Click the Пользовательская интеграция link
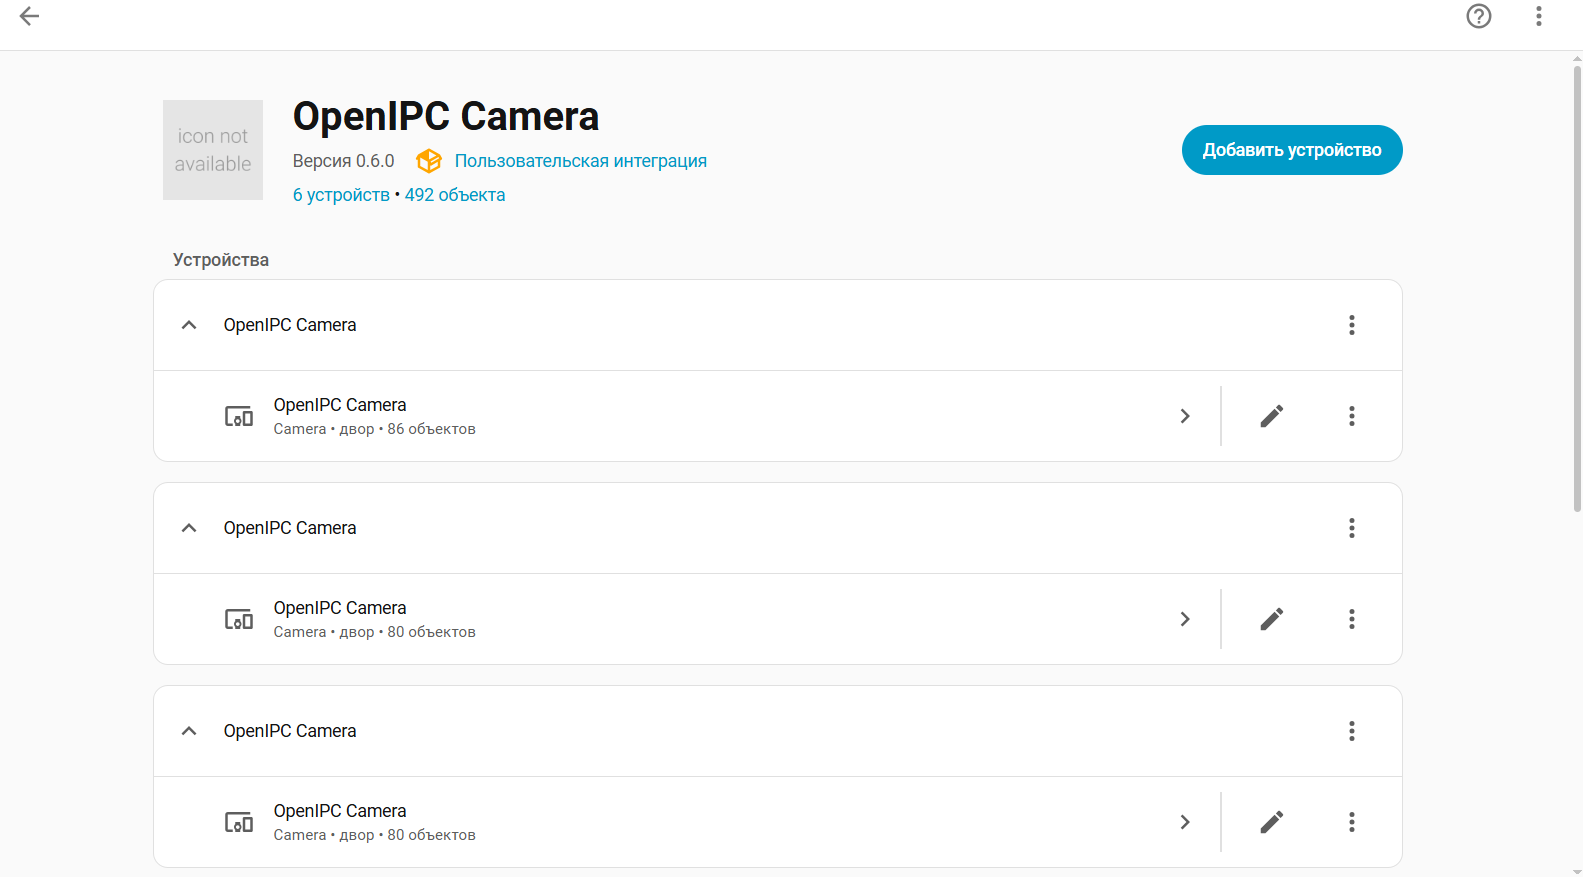The height and width of the screenshot is (877, 1583). coord(580,161)
